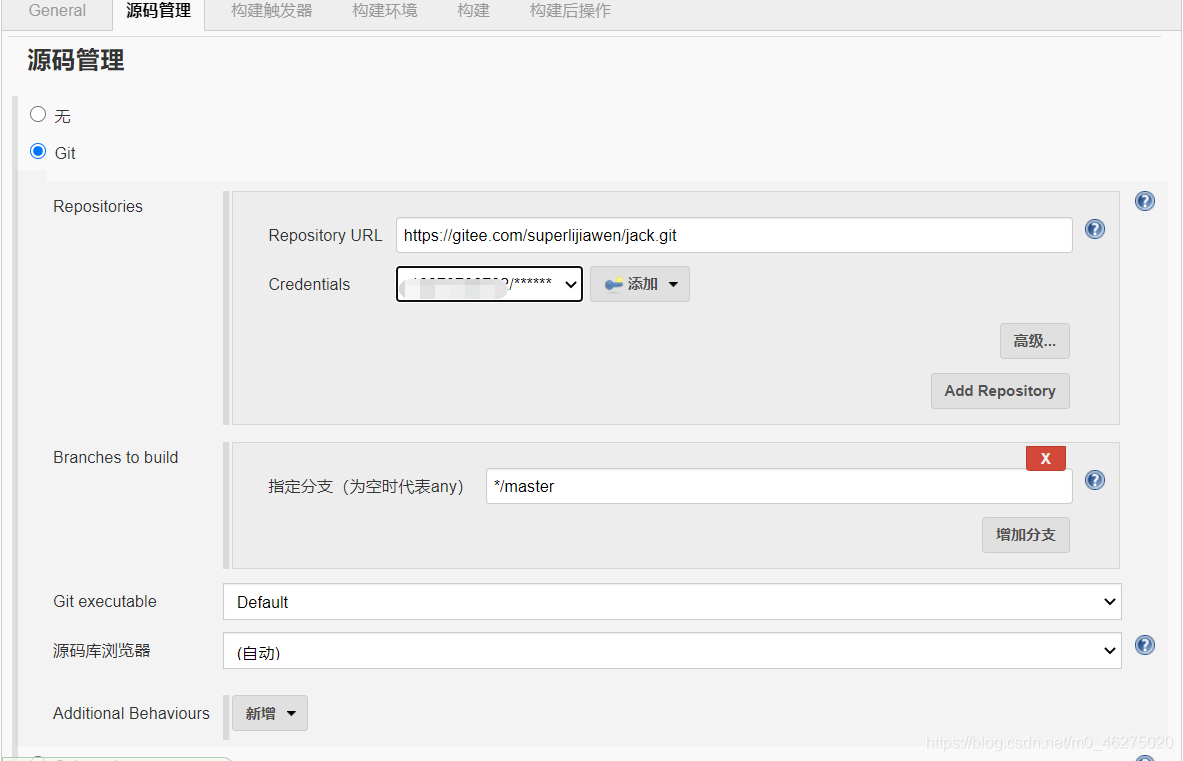Switch to the General tab
The image size is (1183, 761).
[x=57, y=11]
